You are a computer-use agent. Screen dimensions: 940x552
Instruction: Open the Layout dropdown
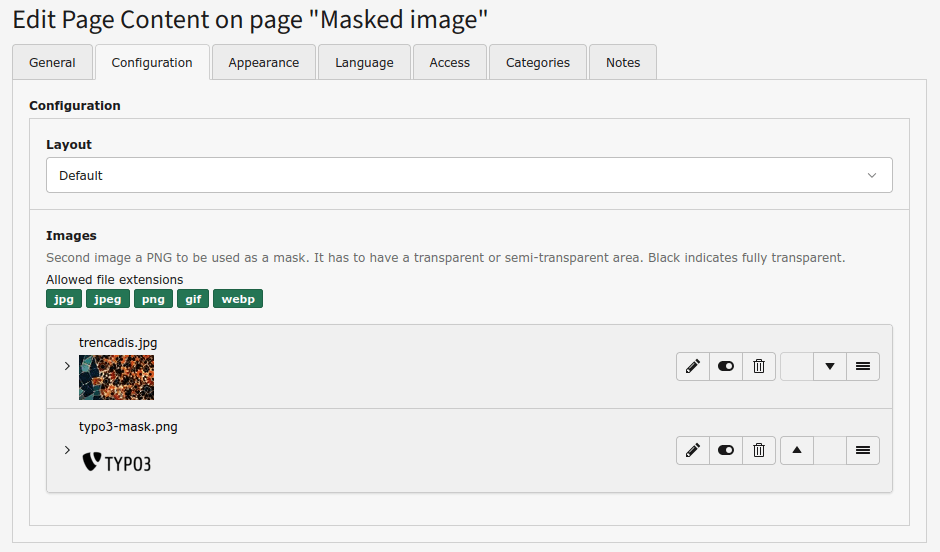[469, 176]
